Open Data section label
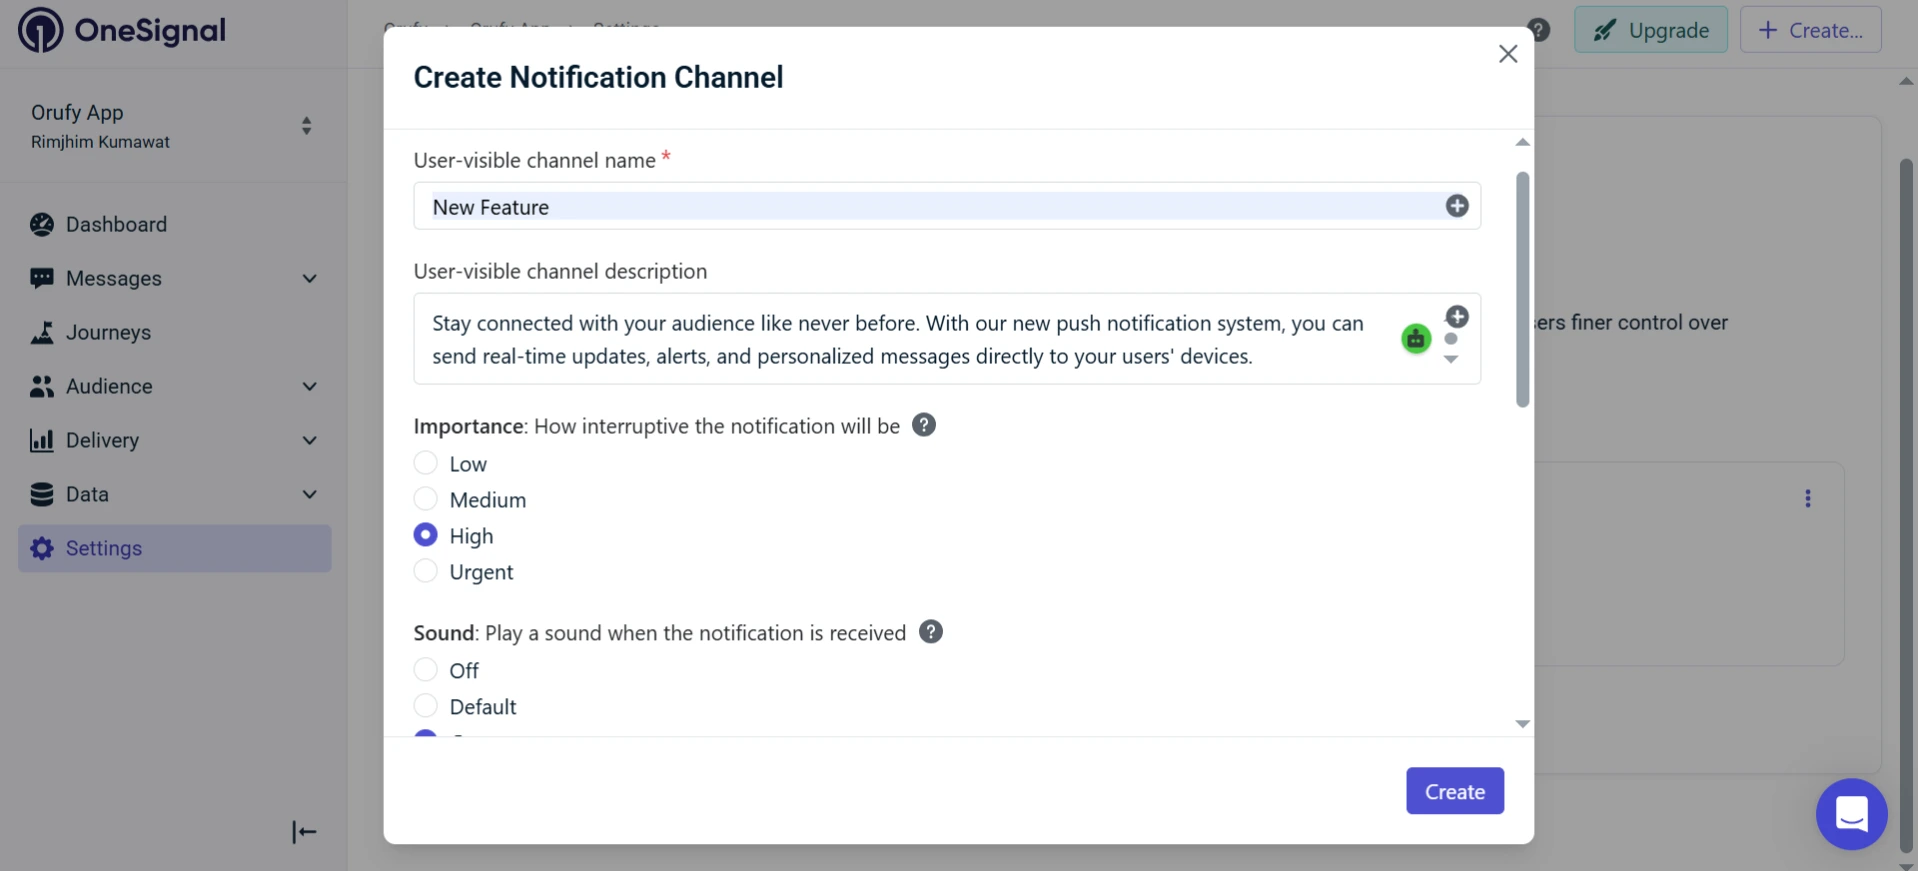The image size is (1918, 871). point(87,494)
